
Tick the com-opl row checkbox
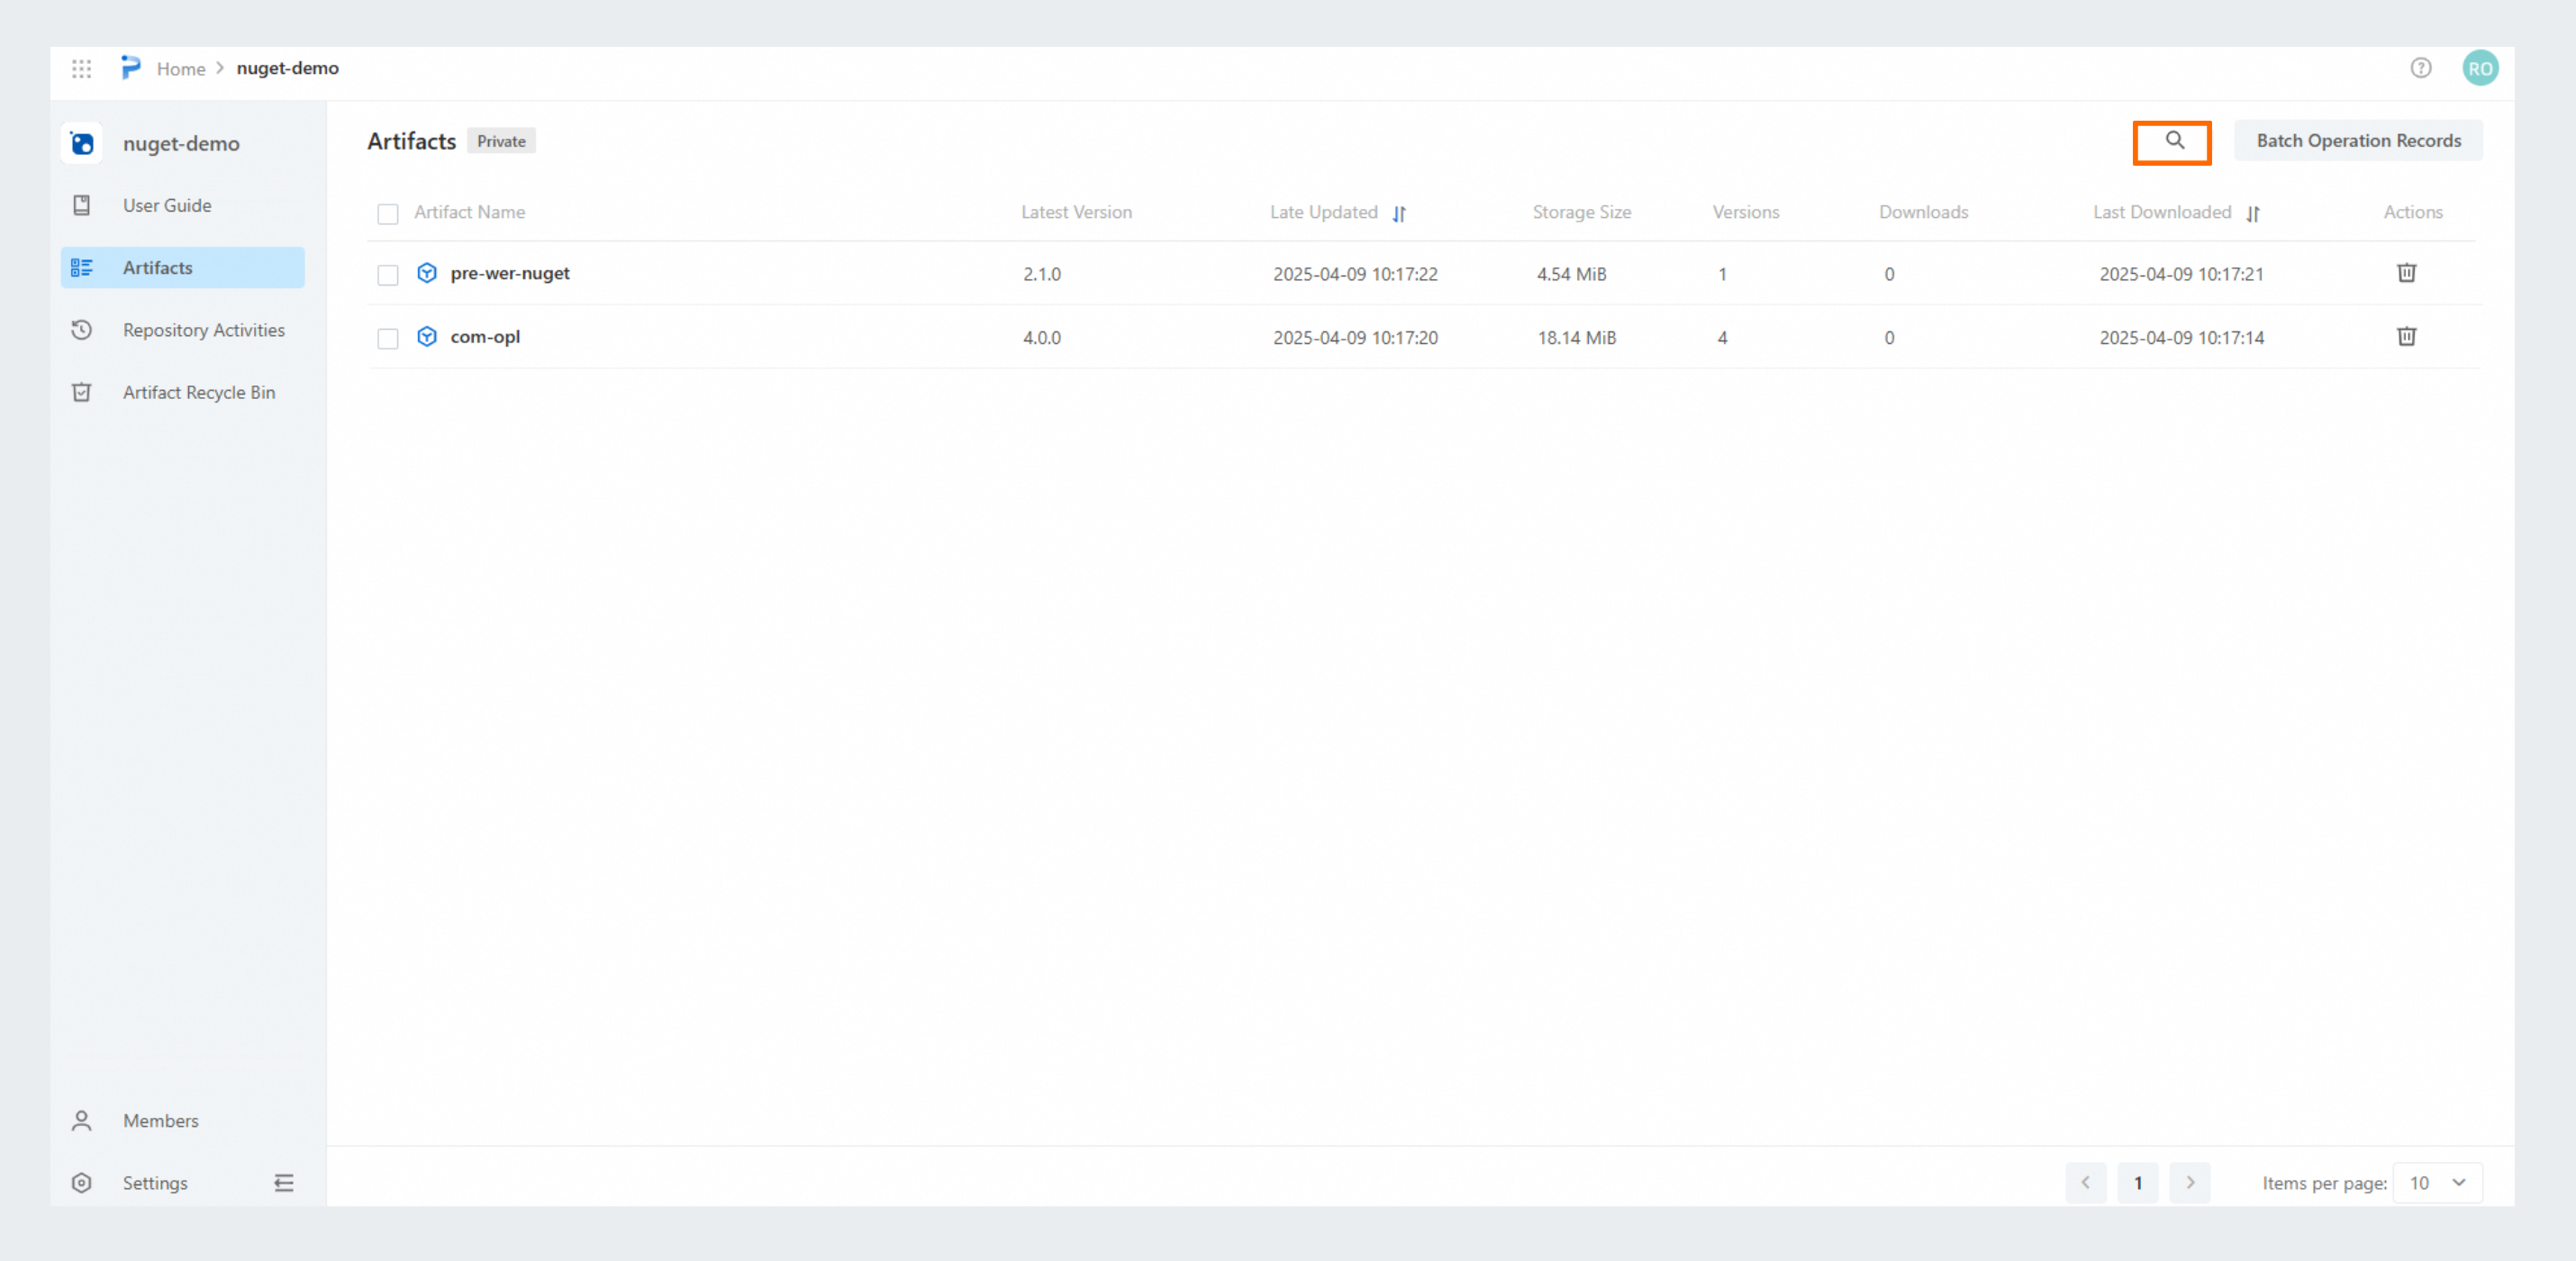(388, 339)
